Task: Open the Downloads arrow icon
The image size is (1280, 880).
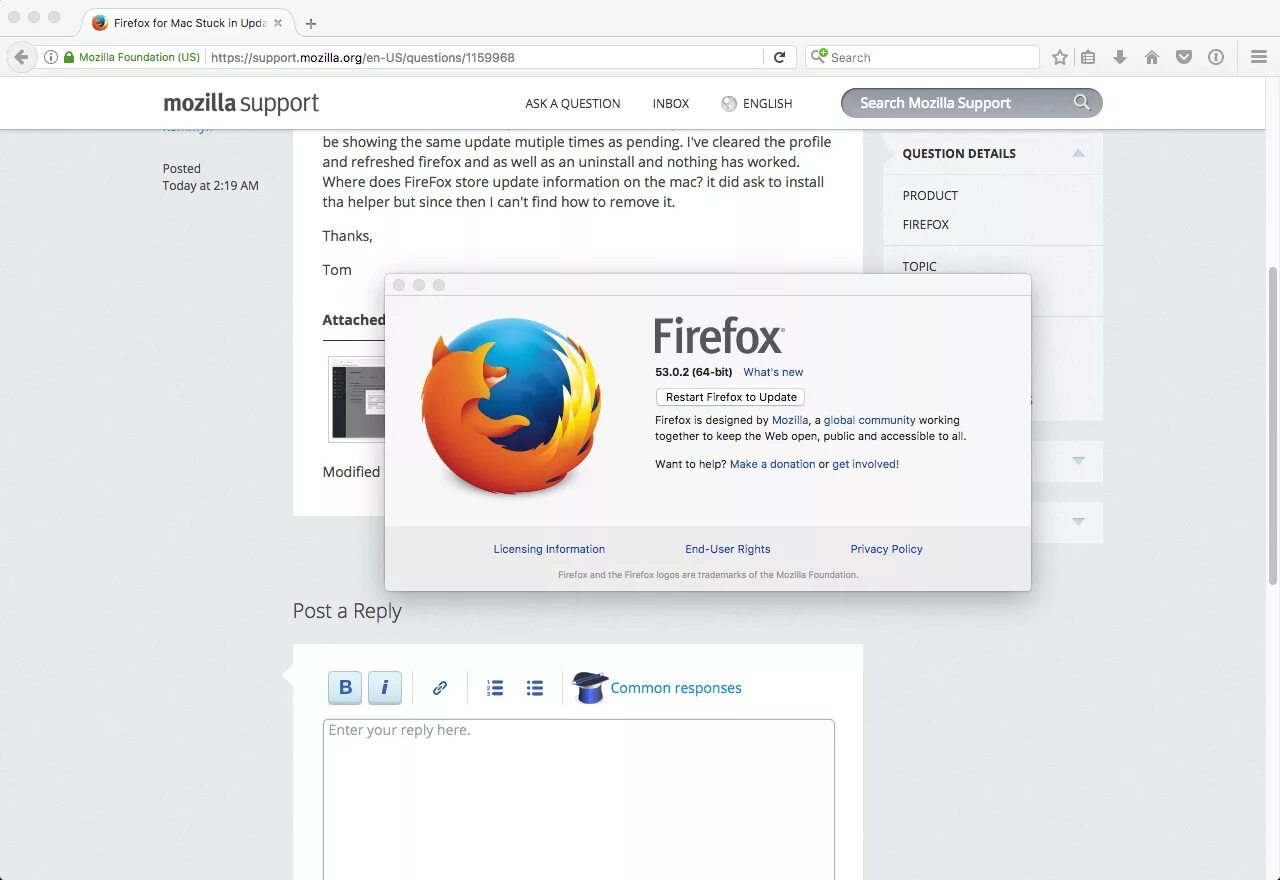Action: pos(1120,57)
